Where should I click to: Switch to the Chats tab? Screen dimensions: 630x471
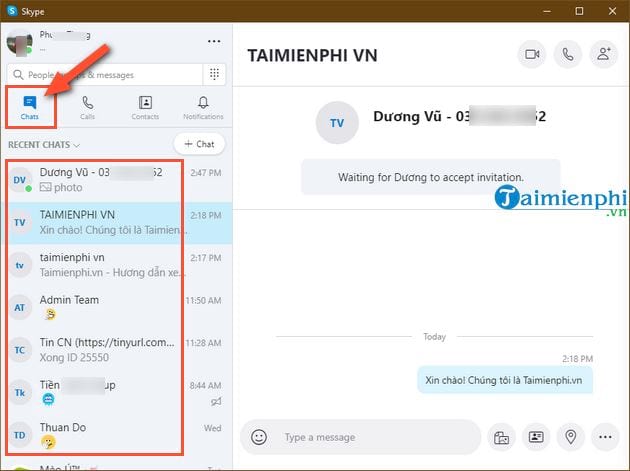(x=30, y=107)
